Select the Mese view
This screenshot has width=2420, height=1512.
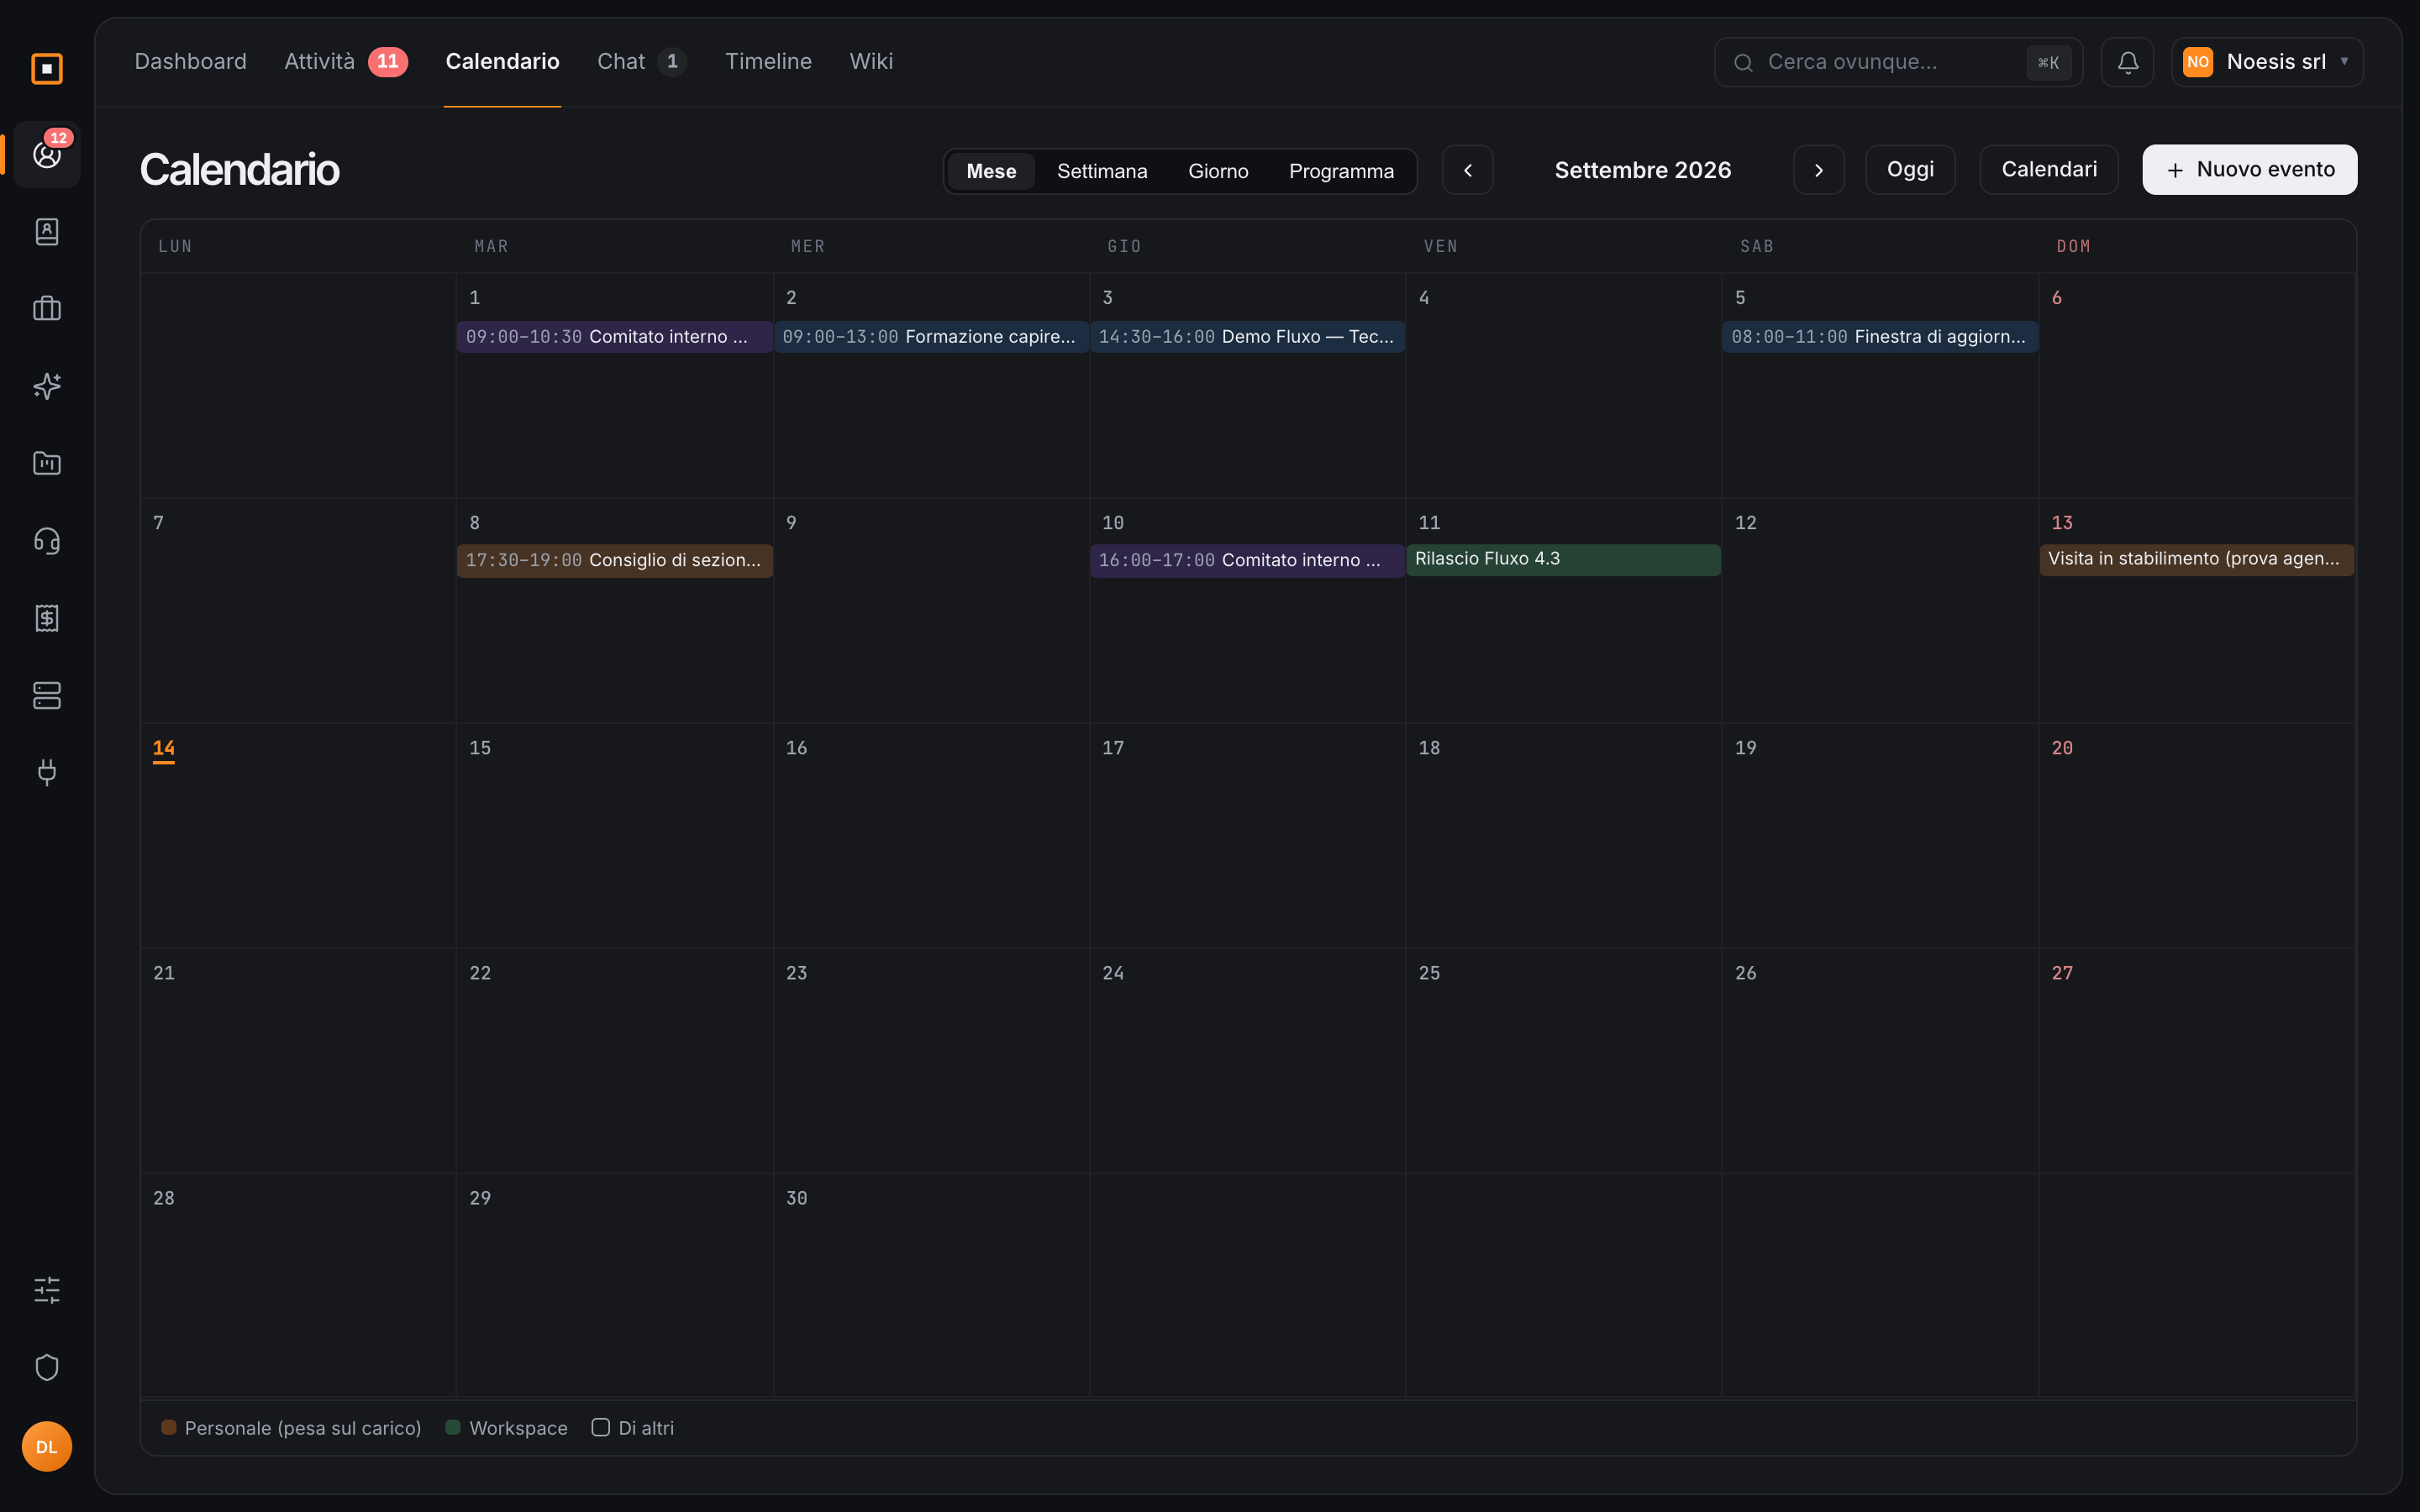991,171
